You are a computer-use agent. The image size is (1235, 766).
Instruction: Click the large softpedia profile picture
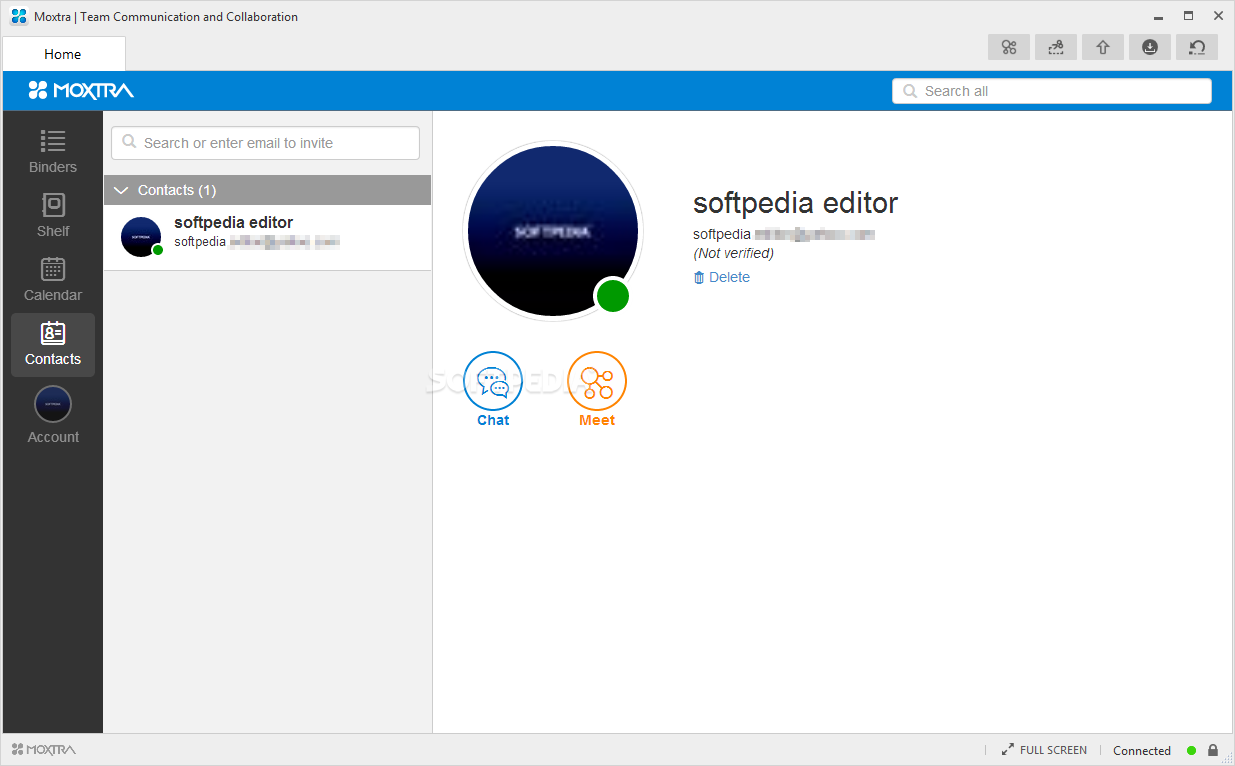pos(553,231)
